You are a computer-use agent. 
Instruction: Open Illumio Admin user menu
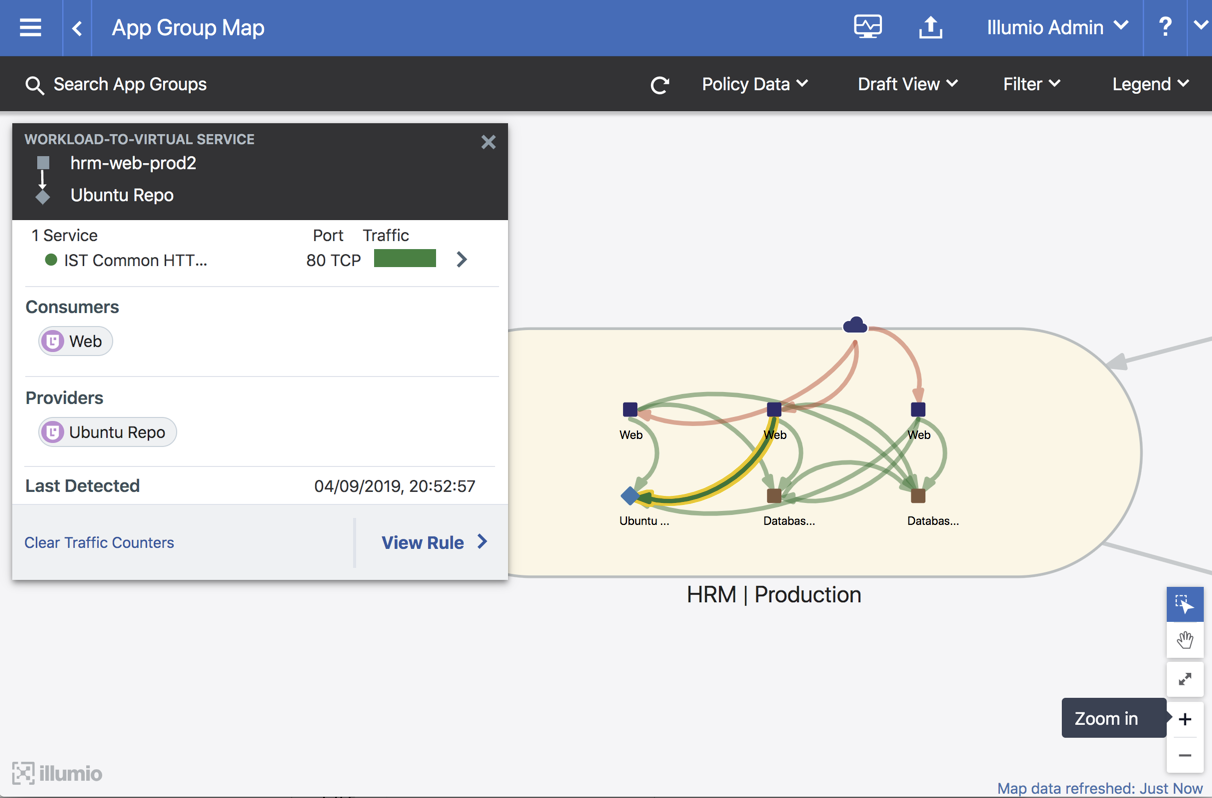(1057, 27)
